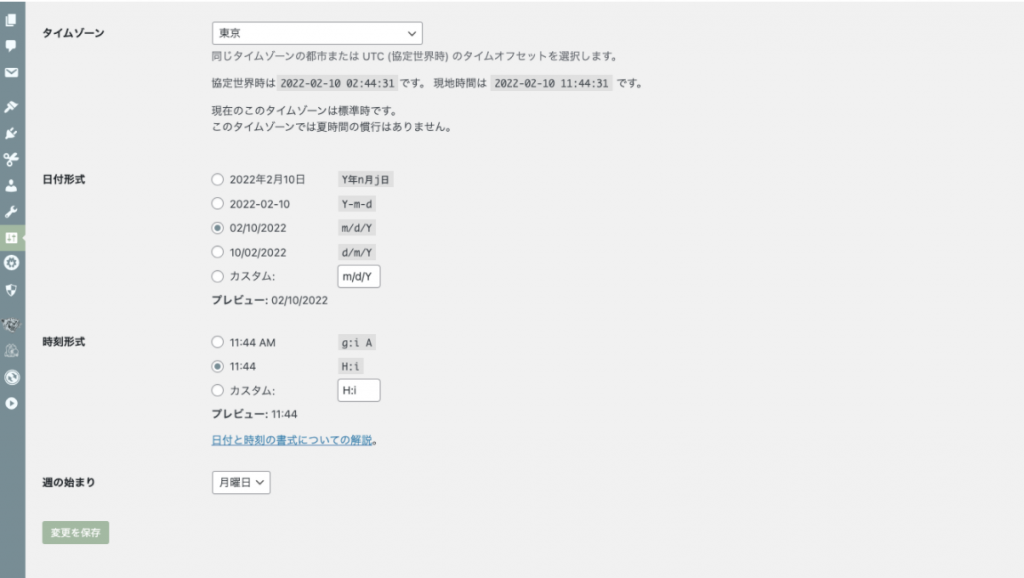Open the Appearance paintbrush icon
1024x578 pixels.
[11, 107]
